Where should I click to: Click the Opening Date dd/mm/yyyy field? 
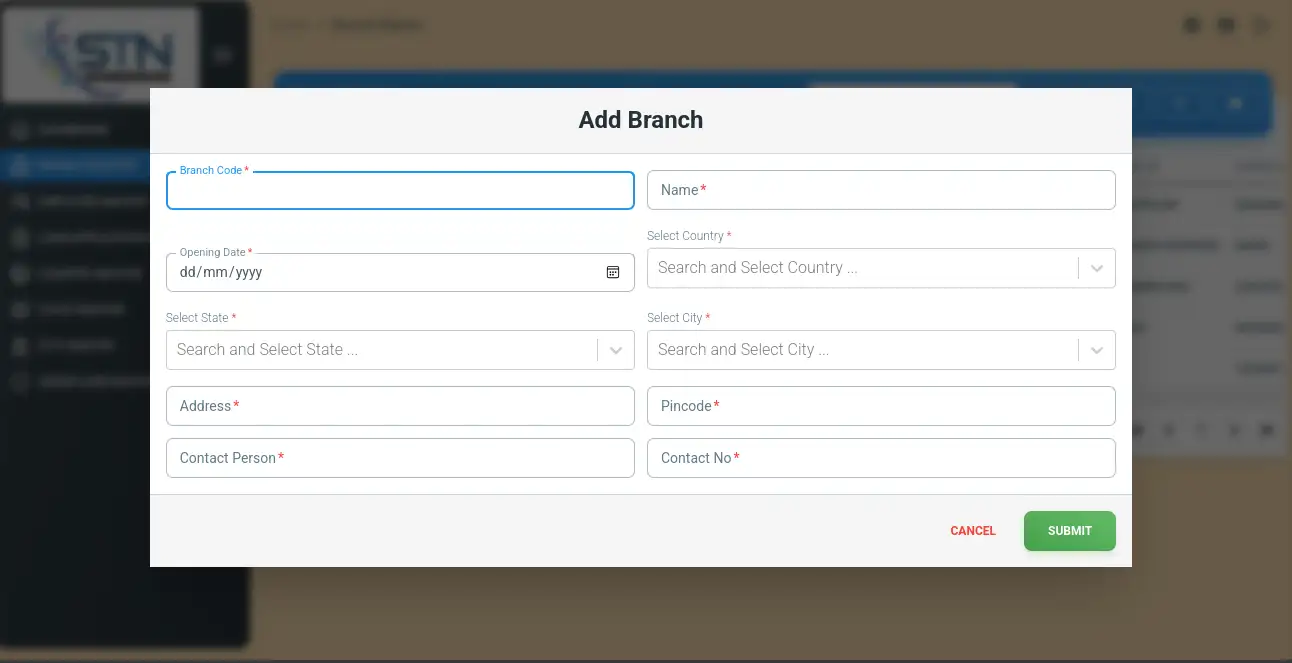tap(380, 272)
